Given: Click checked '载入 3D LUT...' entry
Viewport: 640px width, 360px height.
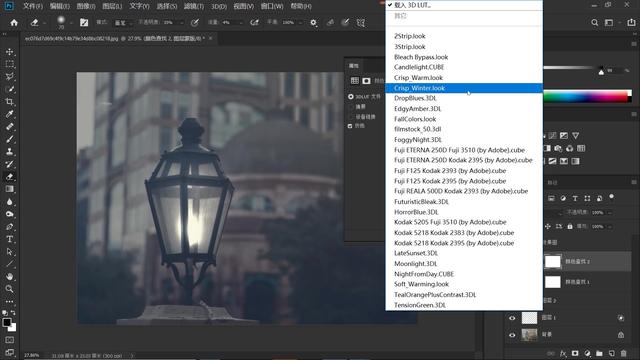Looking at the screenshot, I should pyautogui.click(x=464, y=5).
